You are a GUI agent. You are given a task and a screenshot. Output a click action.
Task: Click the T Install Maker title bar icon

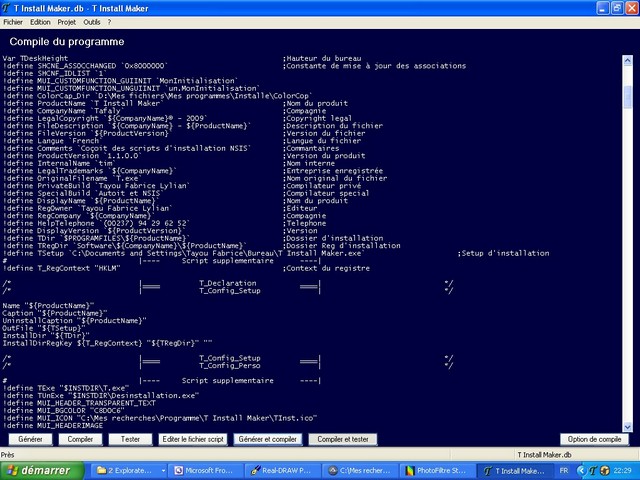click(6, 8)
